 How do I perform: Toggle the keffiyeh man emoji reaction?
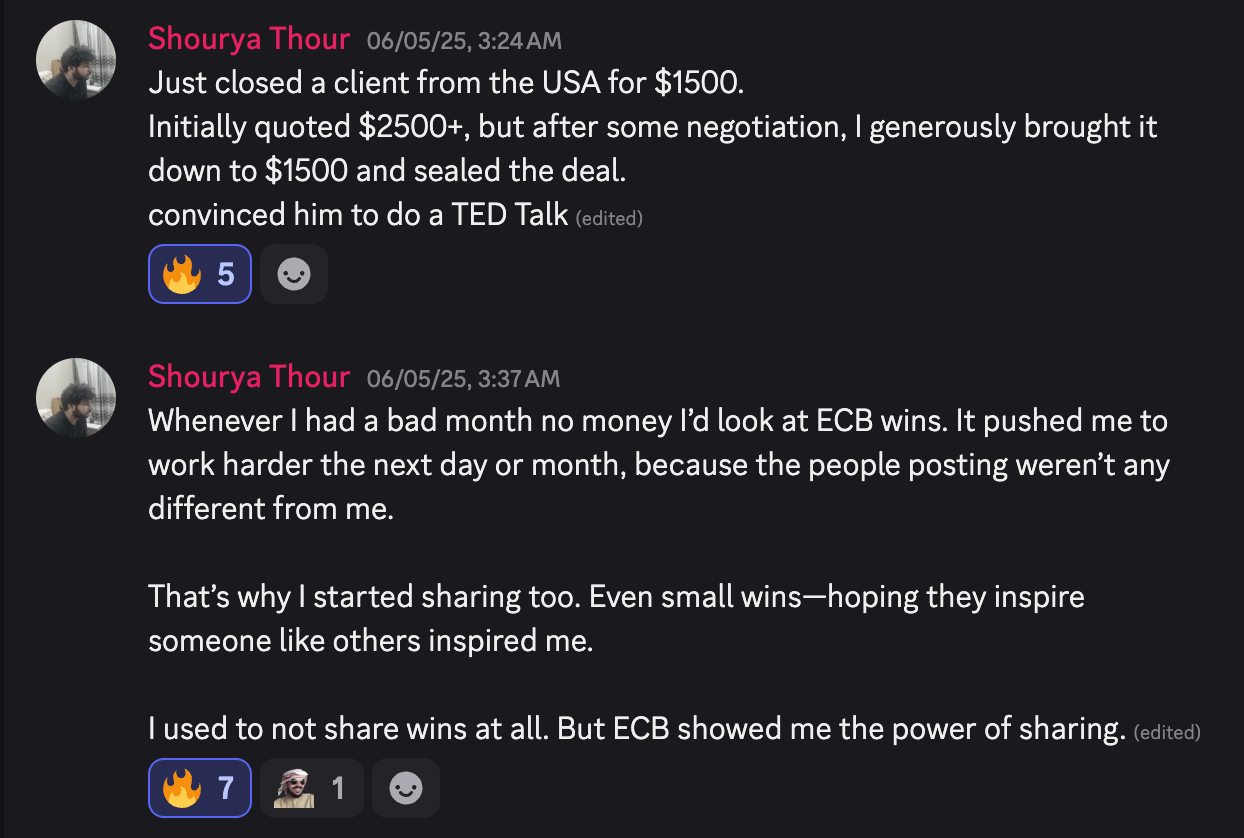tap(311, 788)
